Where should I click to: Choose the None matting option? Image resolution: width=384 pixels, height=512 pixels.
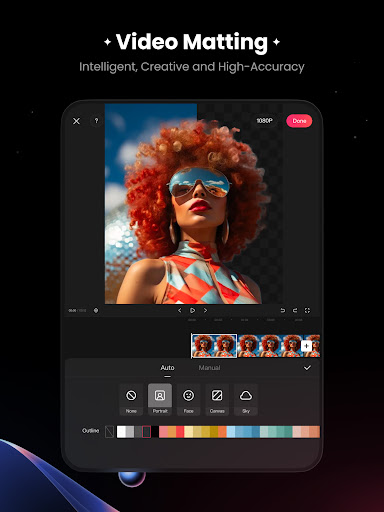coord(131,399)
